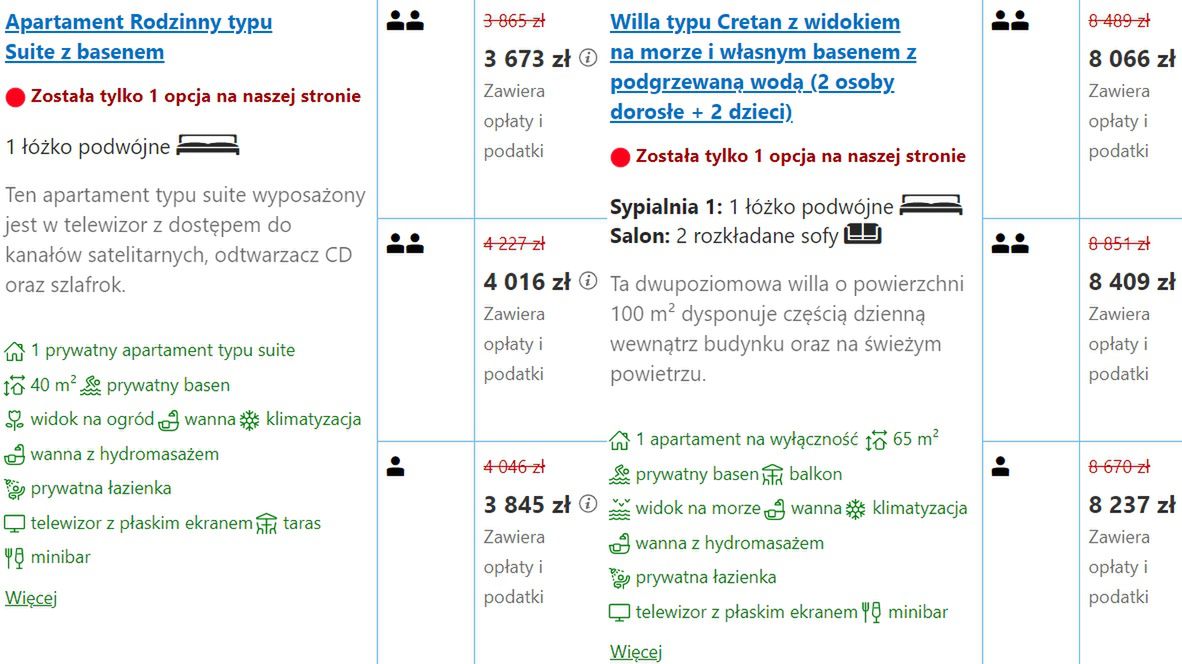
Task: Click 'wanna z hydromasażem' in suite amenities
Action: [x=124, y=454]
